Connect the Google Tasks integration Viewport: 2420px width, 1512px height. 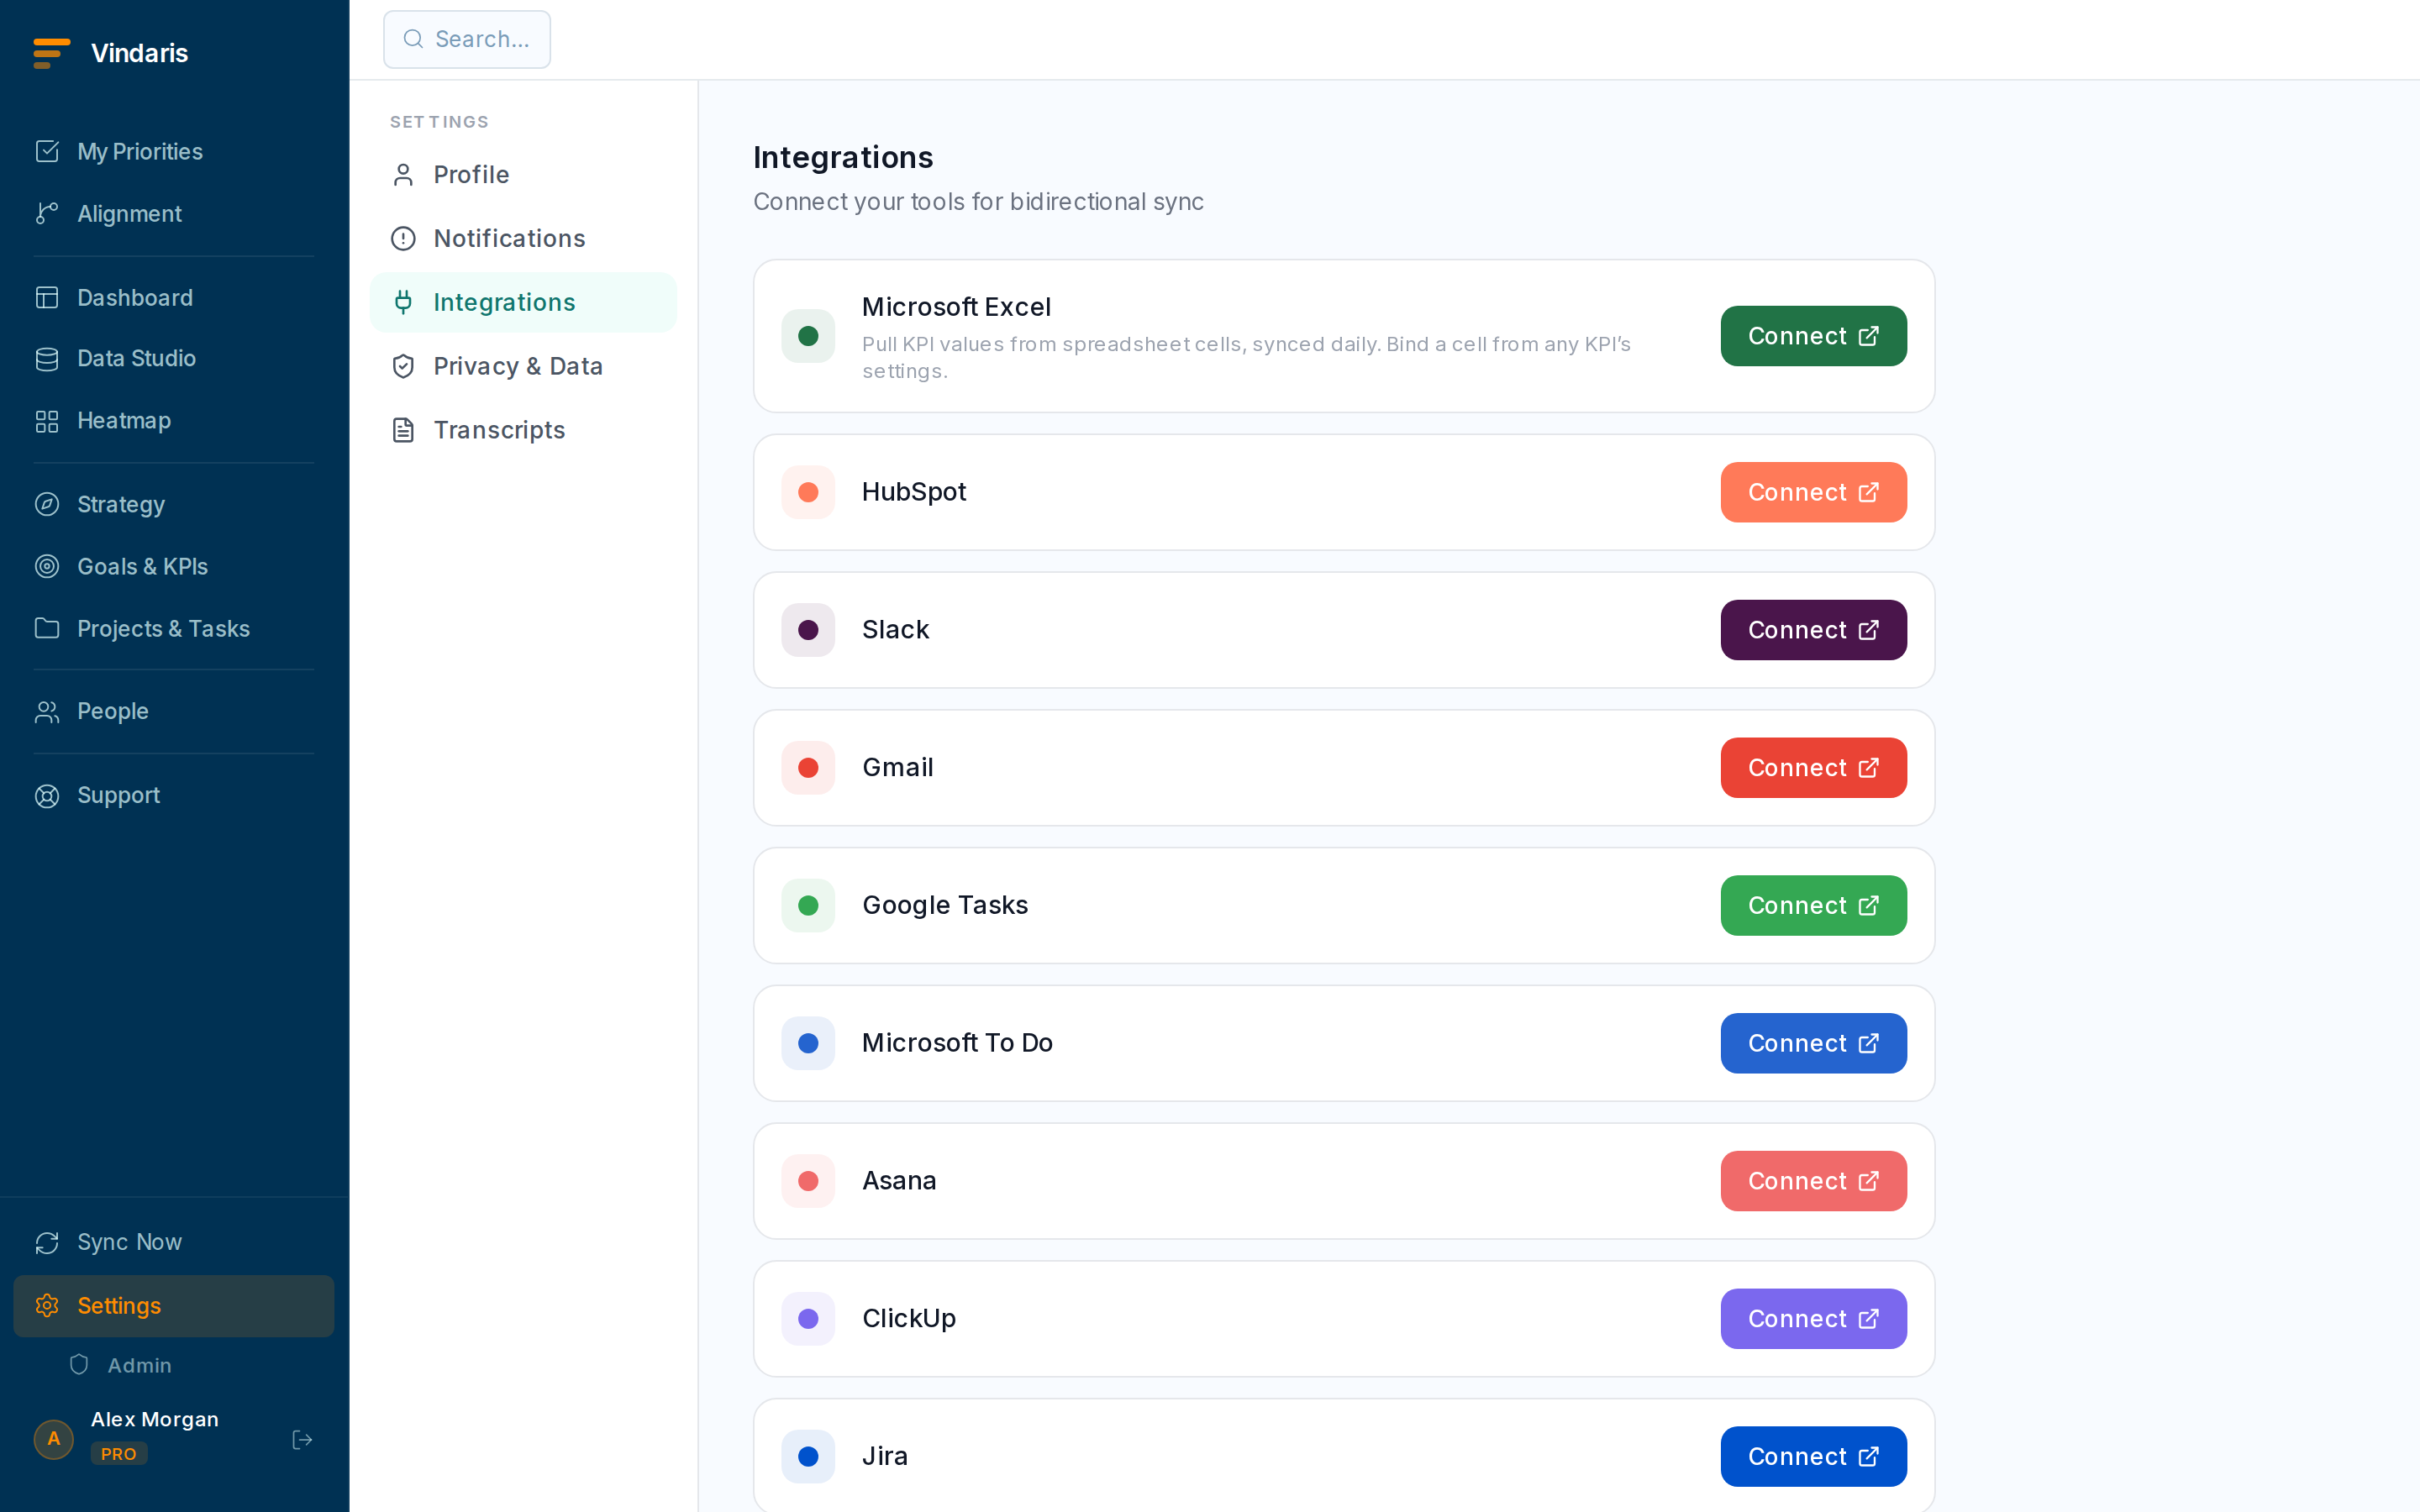[x=1813, y=906]
